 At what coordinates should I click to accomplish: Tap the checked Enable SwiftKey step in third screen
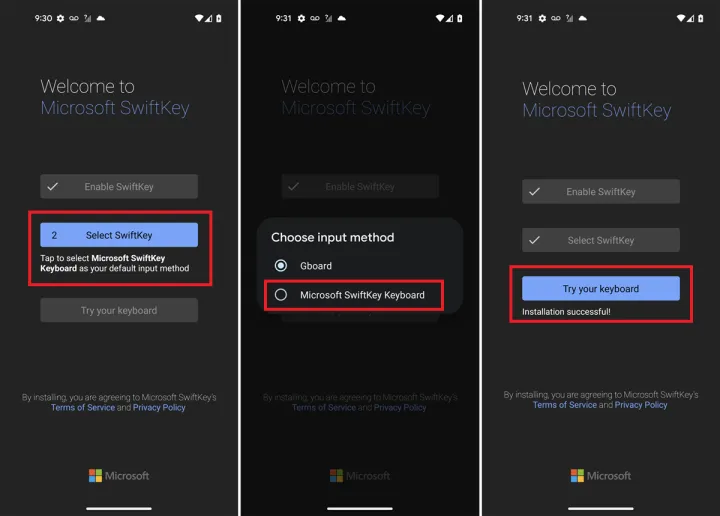[x=601, y=191]
